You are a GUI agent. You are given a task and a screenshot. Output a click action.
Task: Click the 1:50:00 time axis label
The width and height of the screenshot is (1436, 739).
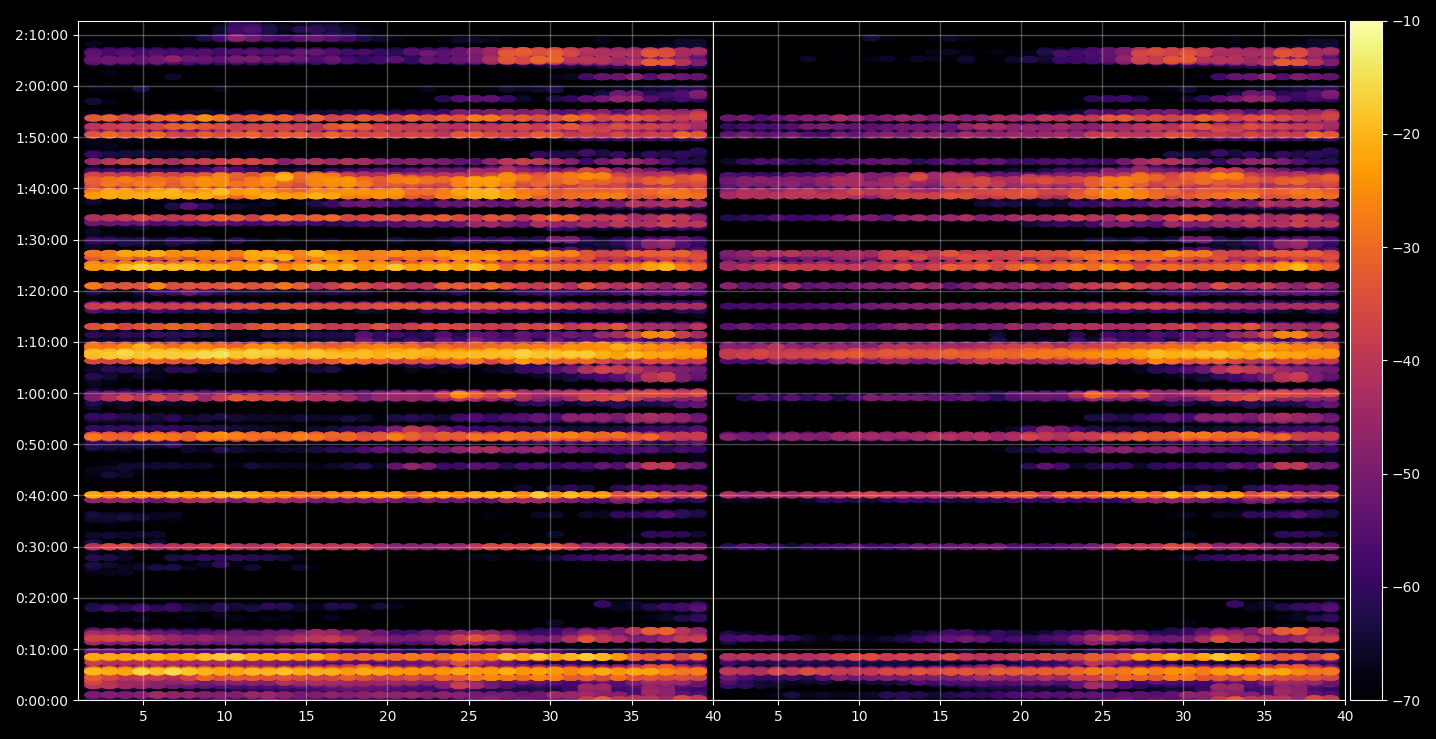click(42, 137)
